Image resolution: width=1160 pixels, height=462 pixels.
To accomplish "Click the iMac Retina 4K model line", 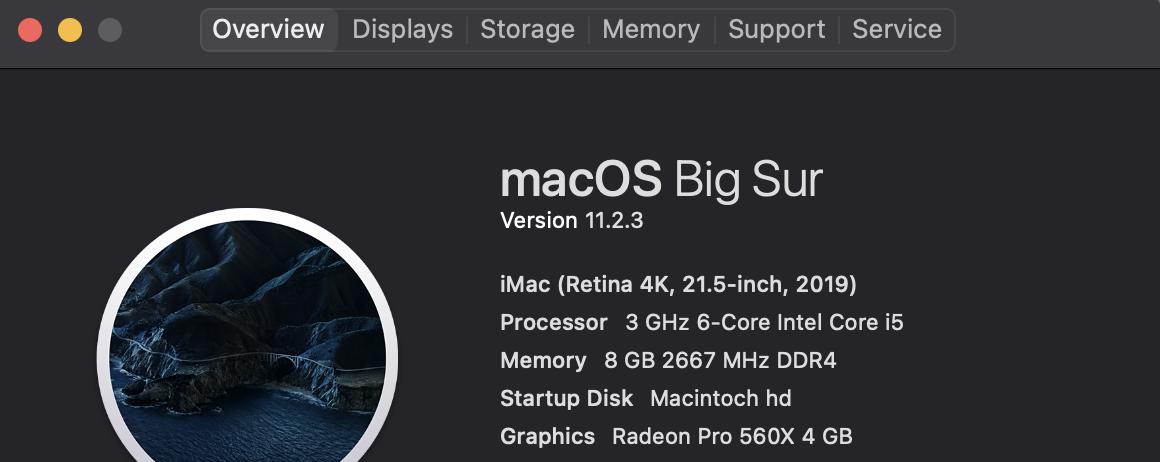I will 678,285.
